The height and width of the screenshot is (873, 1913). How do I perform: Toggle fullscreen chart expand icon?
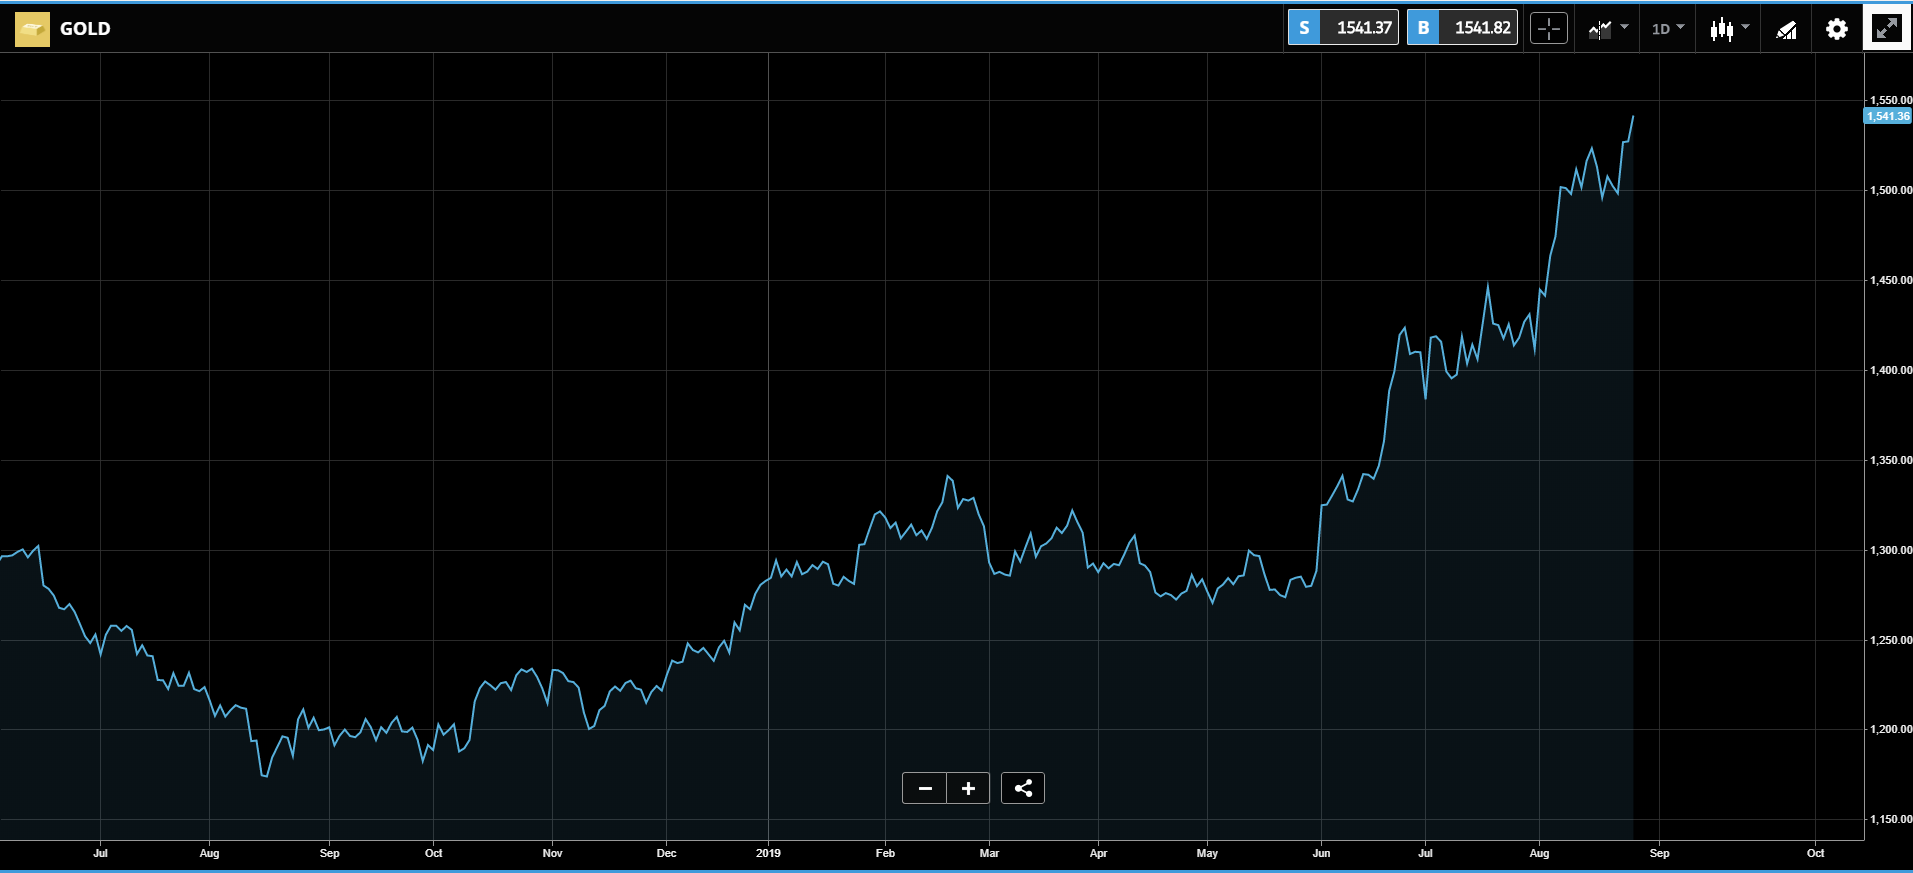click(1886, 28)
